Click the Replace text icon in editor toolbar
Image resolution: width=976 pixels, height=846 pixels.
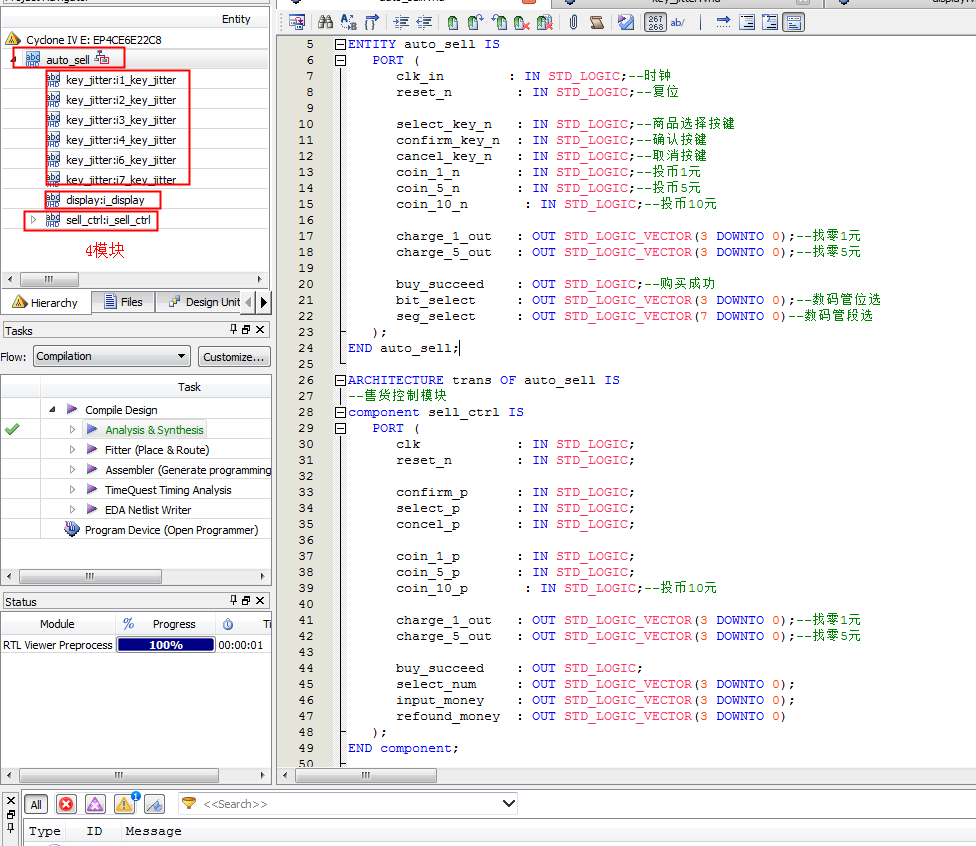point(348,22)
